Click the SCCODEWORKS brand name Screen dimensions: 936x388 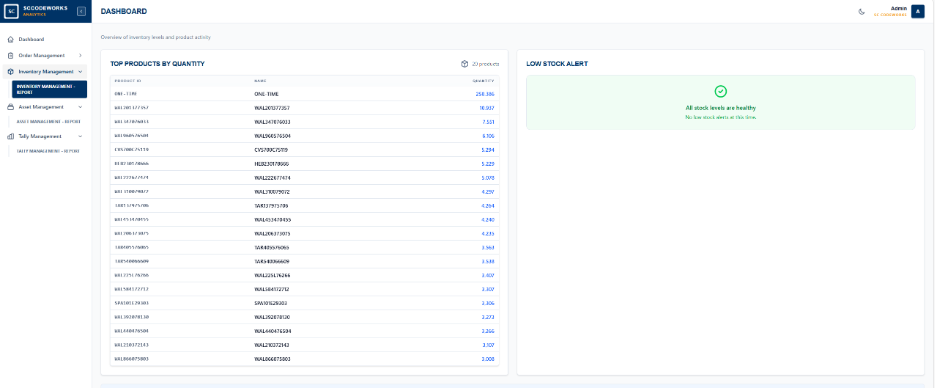point(45,8)
